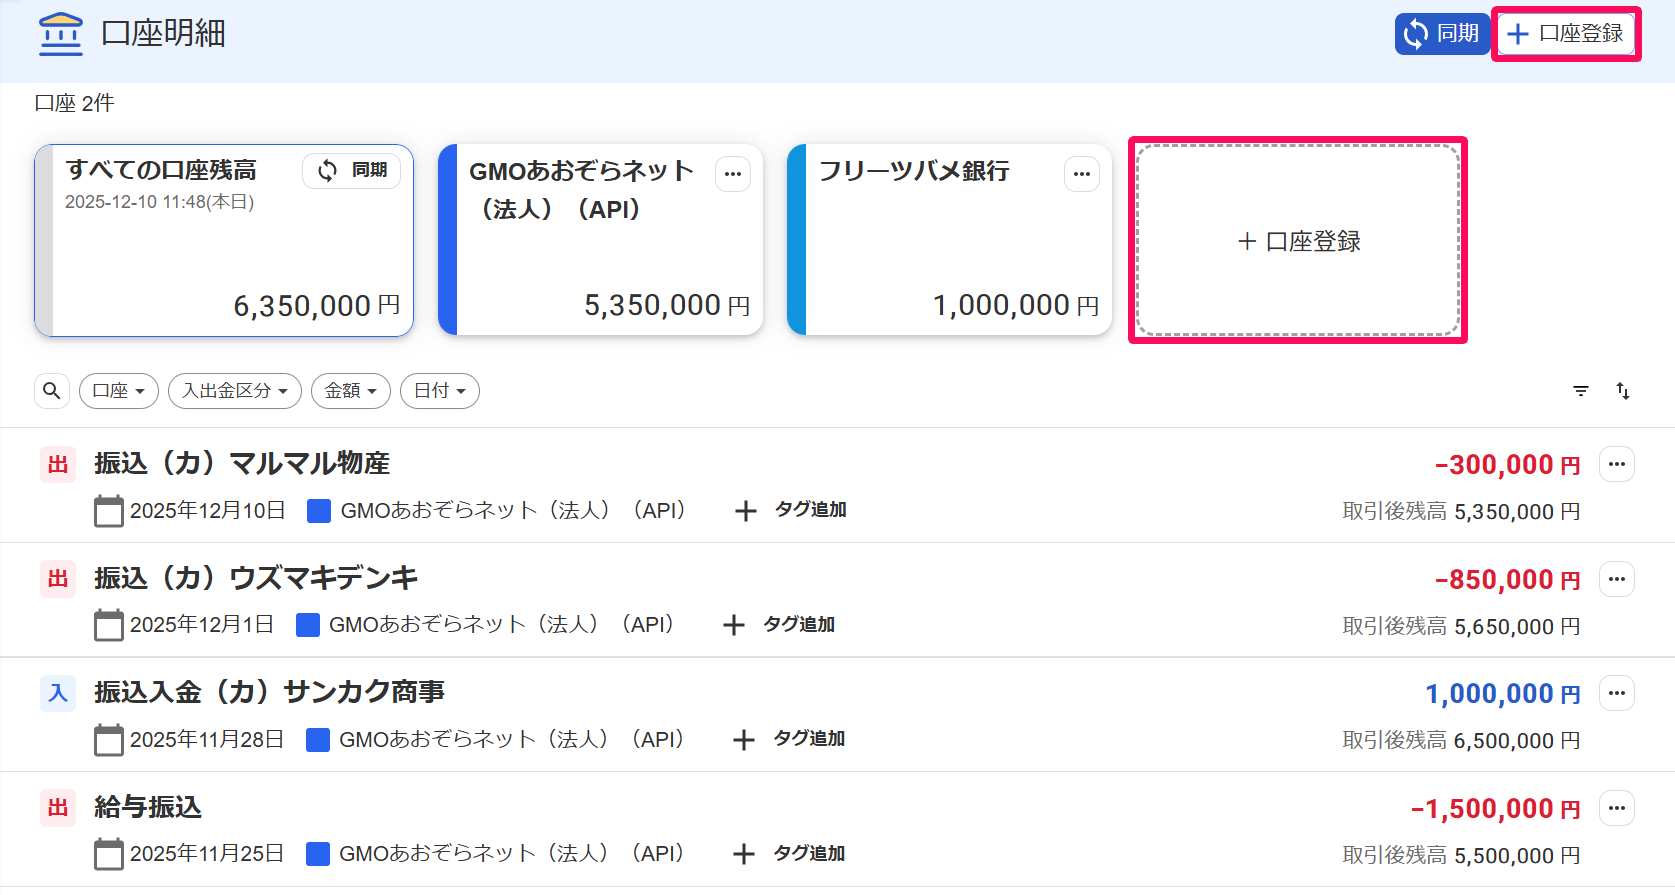This screenshot has width=1675, height=895.
Task: Select the フリーツバメ銀行 account card
Action: coord(949,240)
